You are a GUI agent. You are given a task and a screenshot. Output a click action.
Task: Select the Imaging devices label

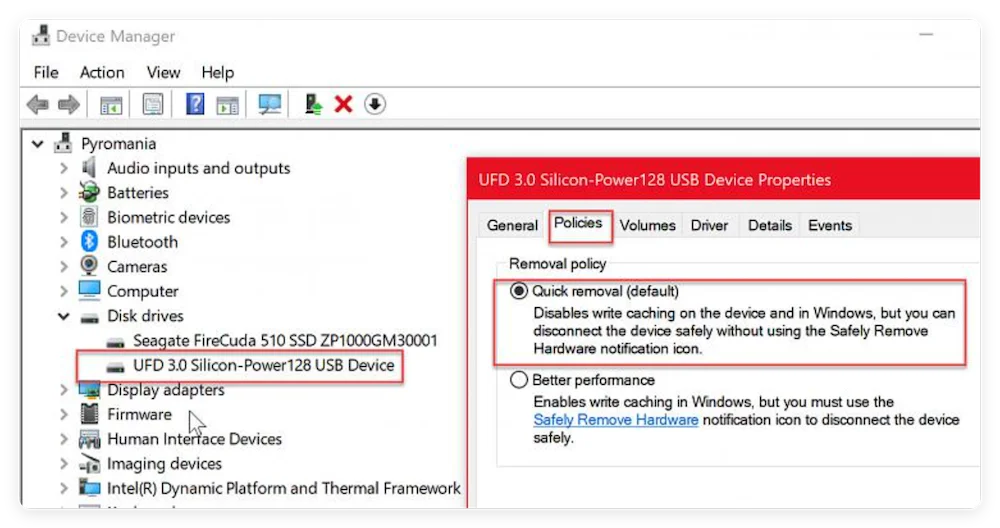164,464
